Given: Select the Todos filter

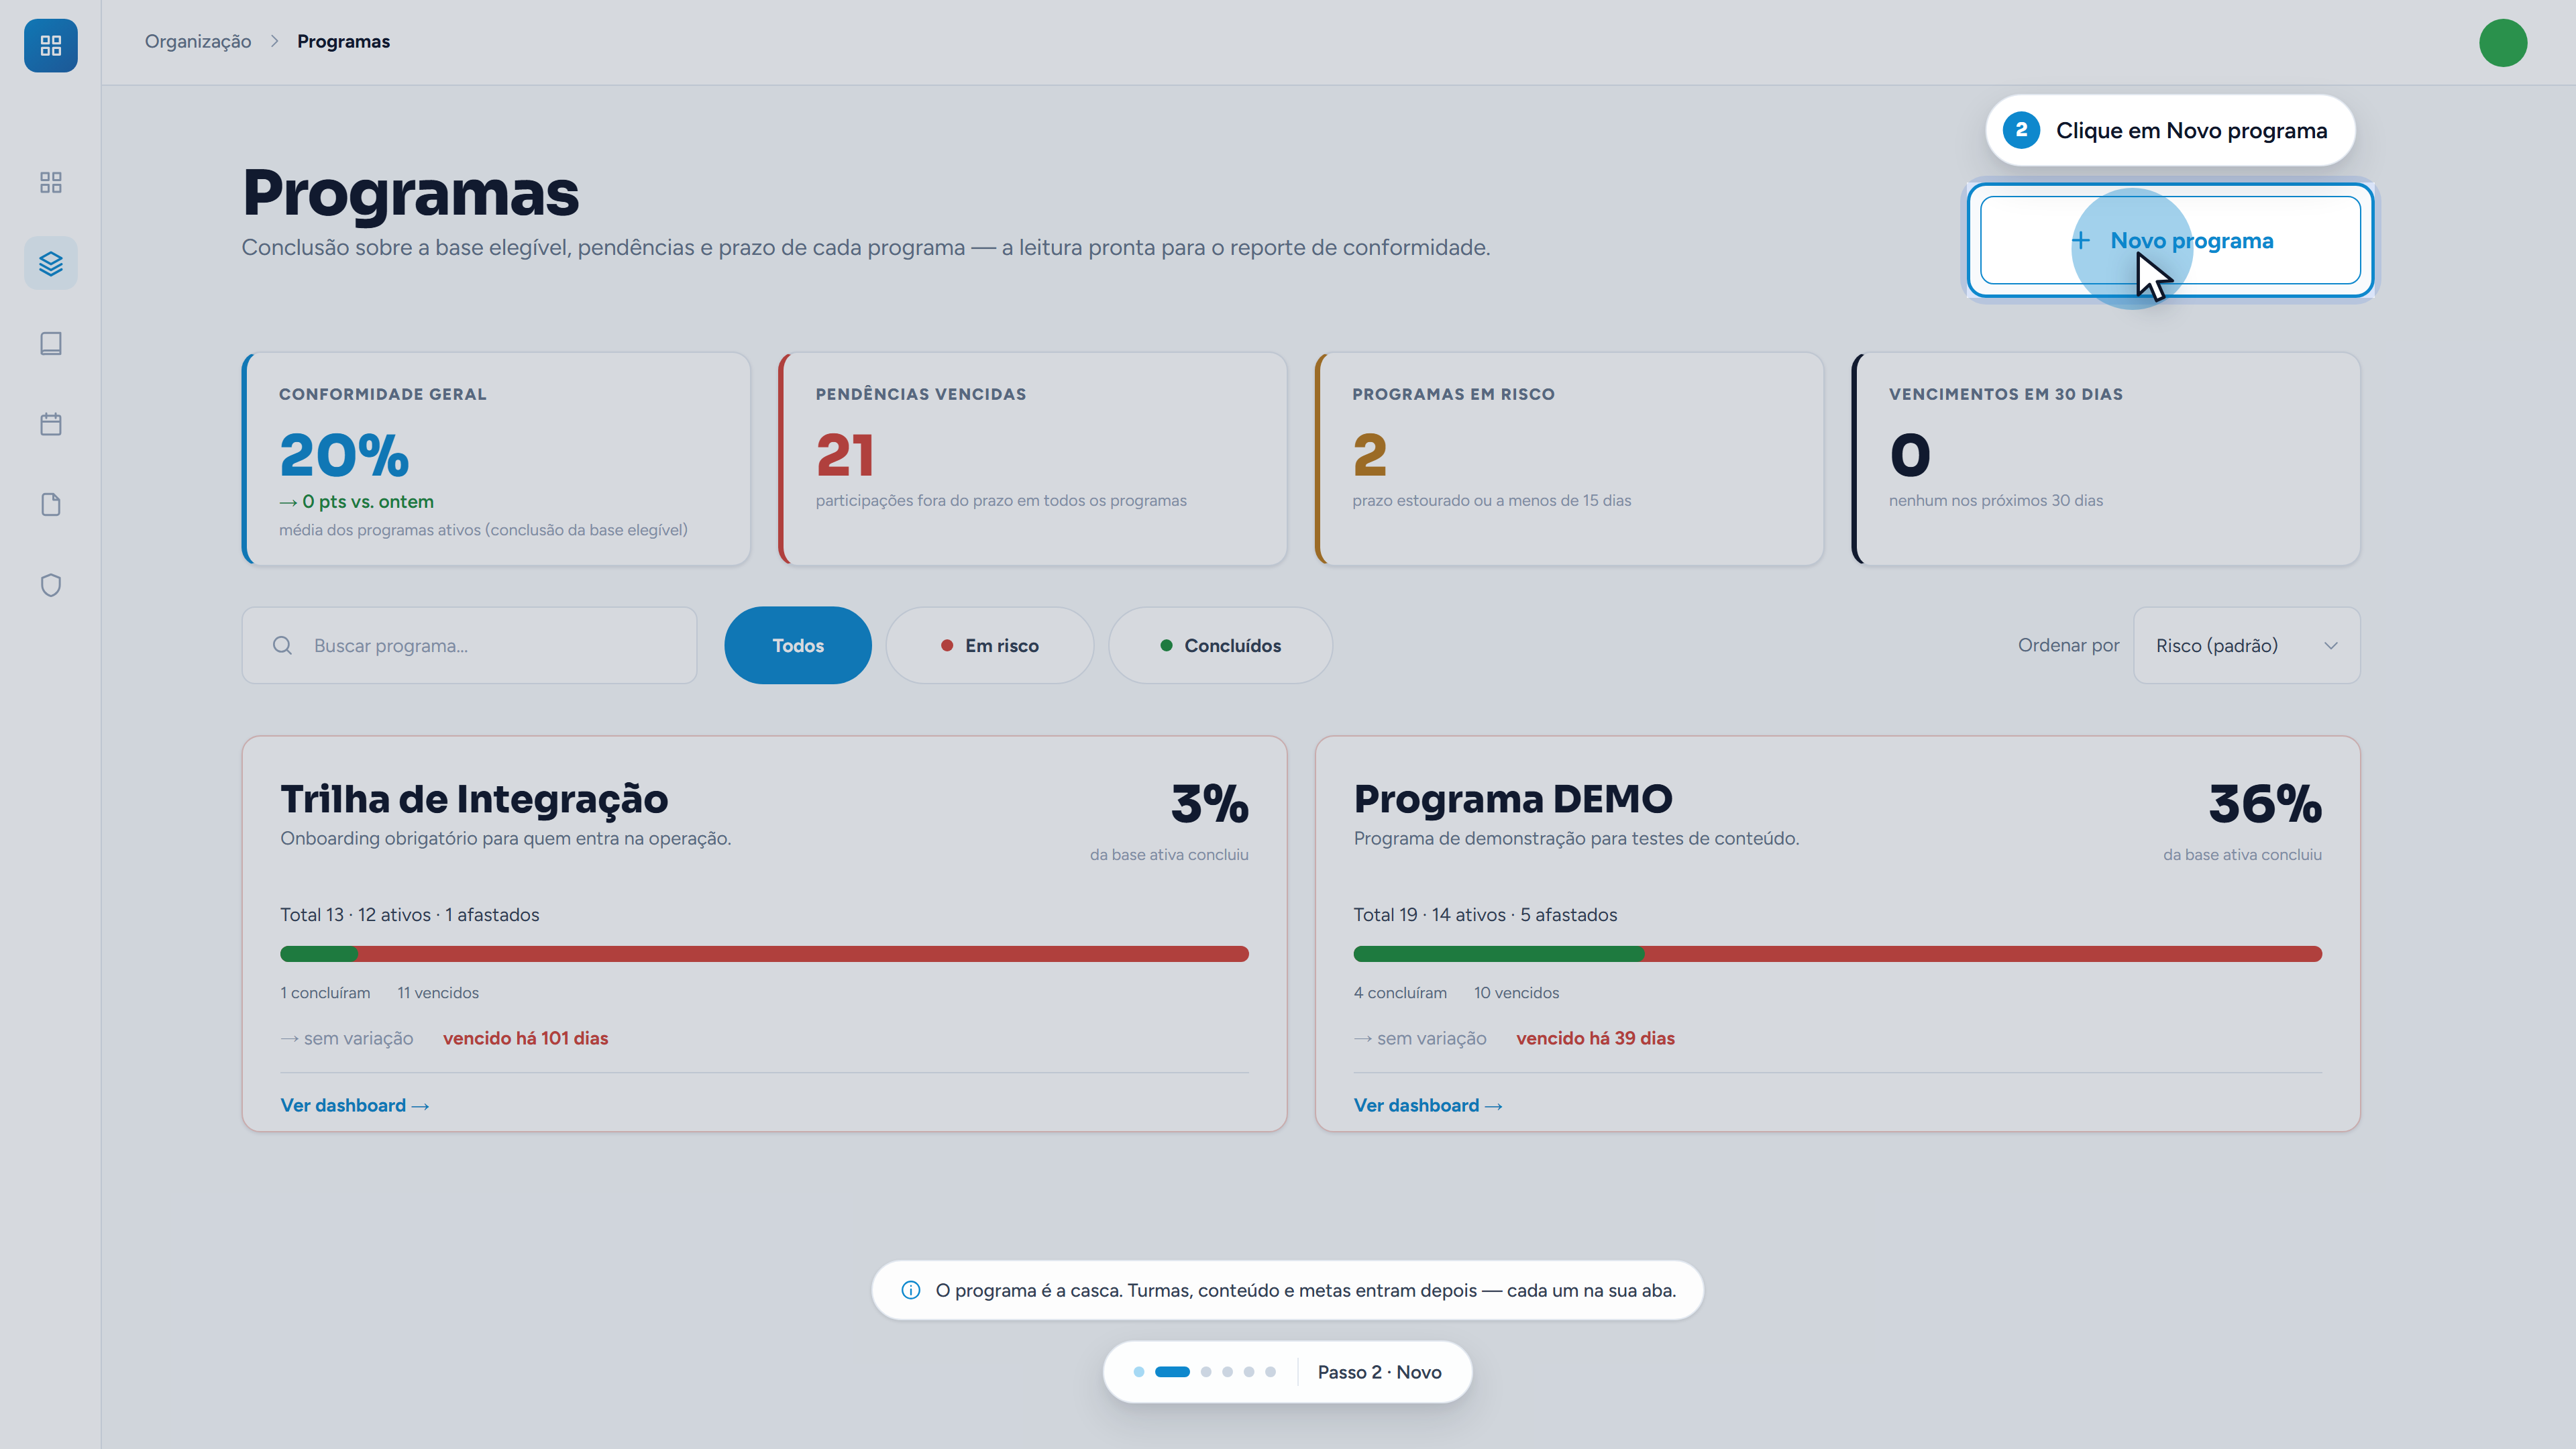Looking at the screenshot, I should [798, 645].
